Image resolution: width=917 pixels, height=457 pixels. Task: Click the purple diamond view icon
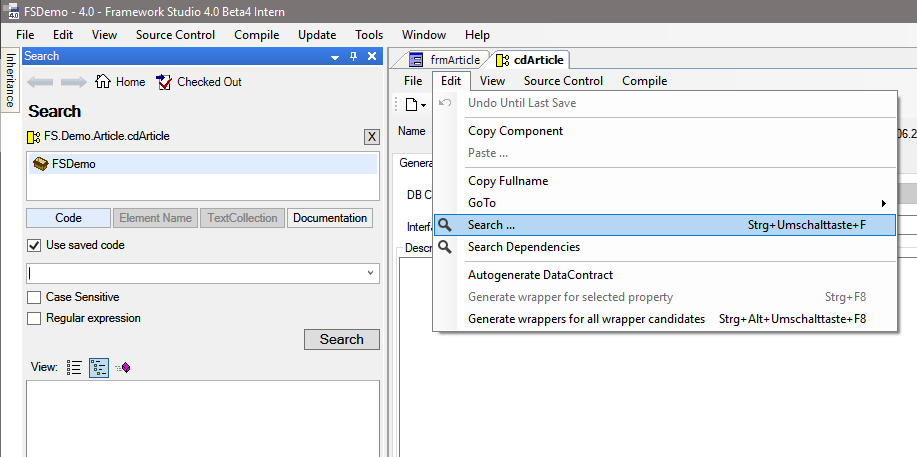click(x=123, y=367)
